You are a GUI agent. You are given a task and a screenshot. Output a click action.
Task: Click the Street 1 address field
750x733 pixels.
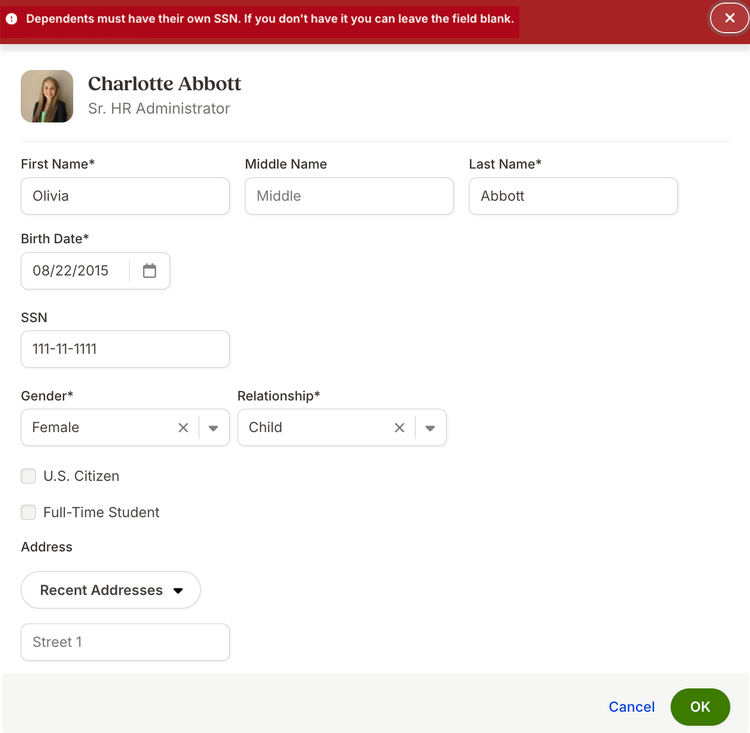pos(125,642)
